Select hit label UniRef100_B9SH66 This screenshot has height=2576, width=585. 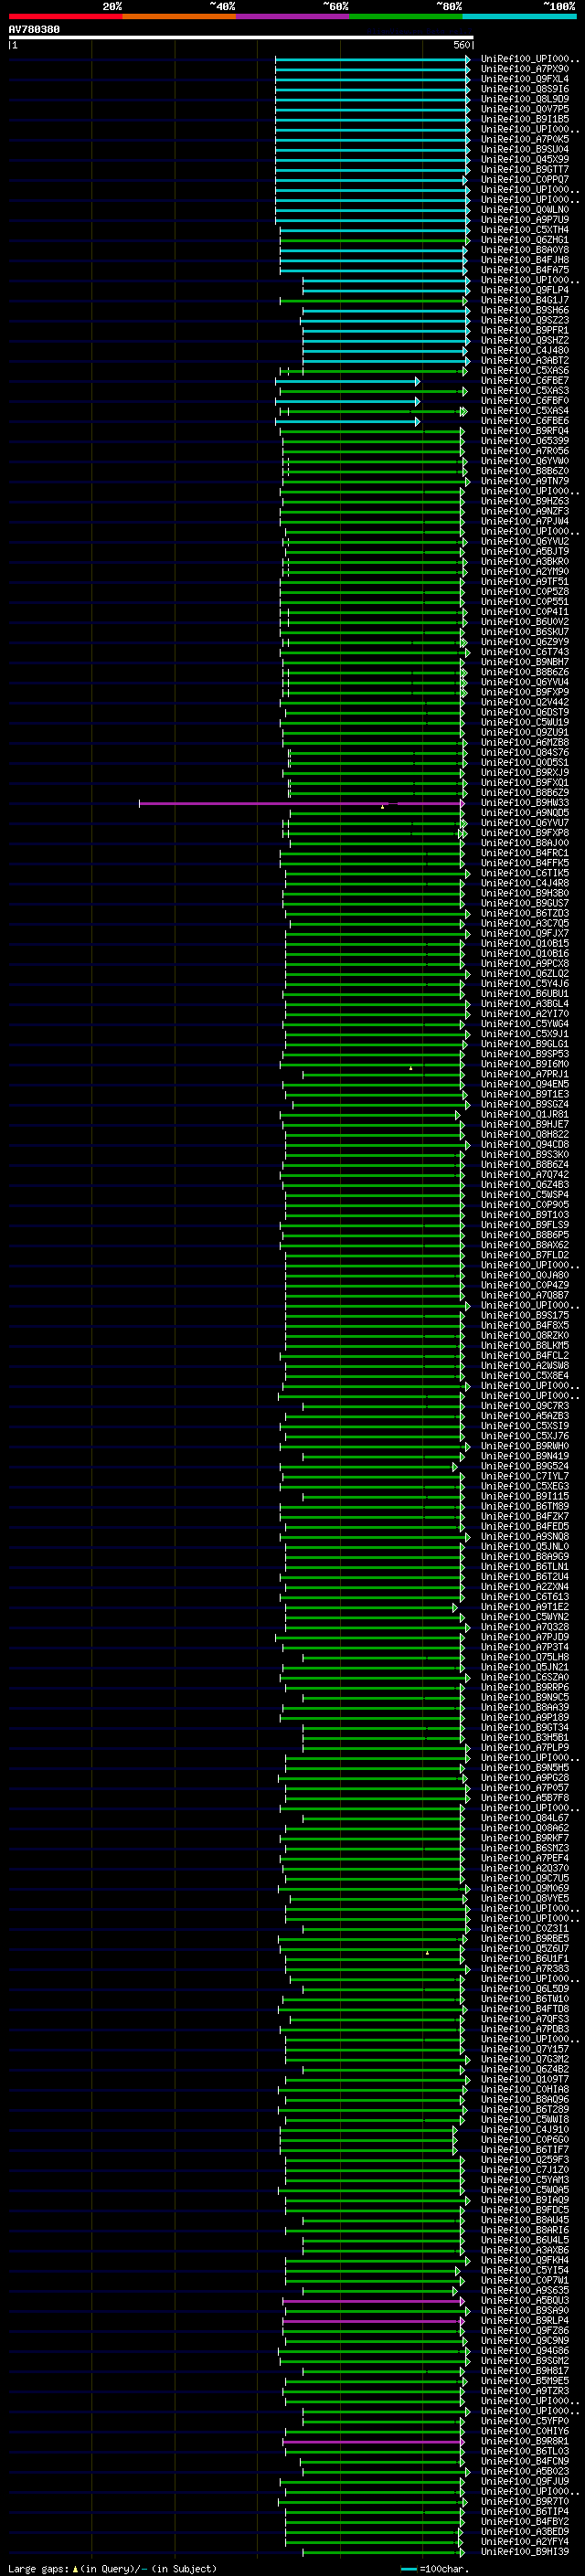click(525, 310)
